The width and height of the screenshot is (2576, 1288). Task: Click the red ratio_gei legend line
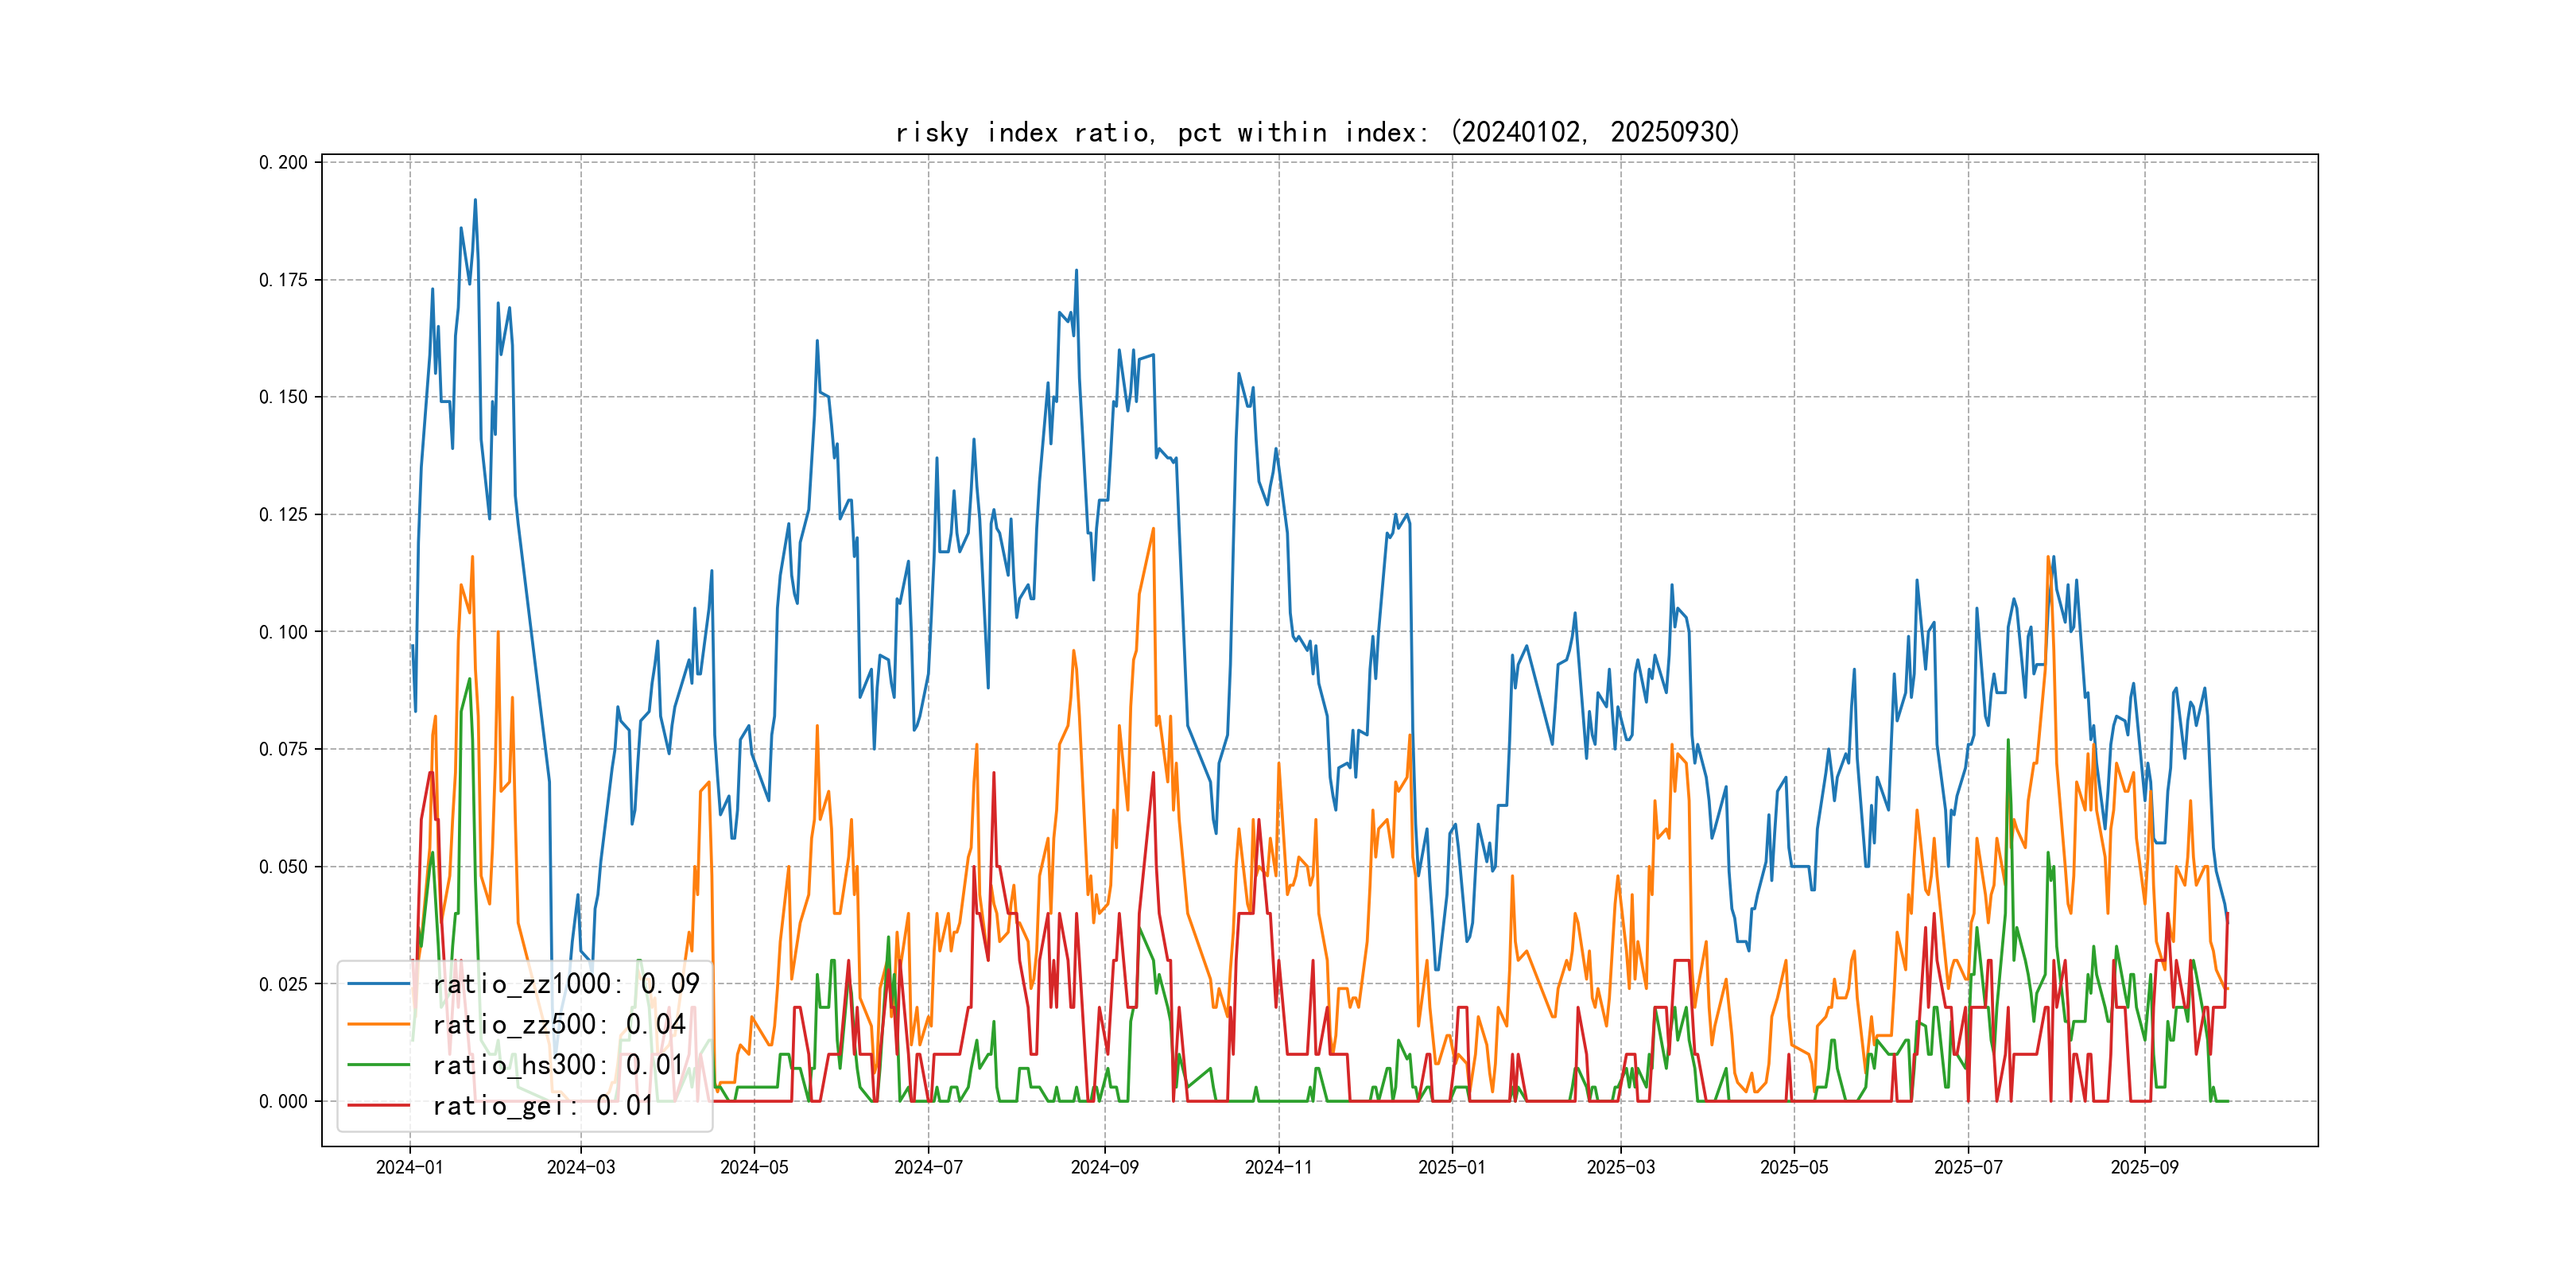pyautogui.click(x=378, y=1106)
